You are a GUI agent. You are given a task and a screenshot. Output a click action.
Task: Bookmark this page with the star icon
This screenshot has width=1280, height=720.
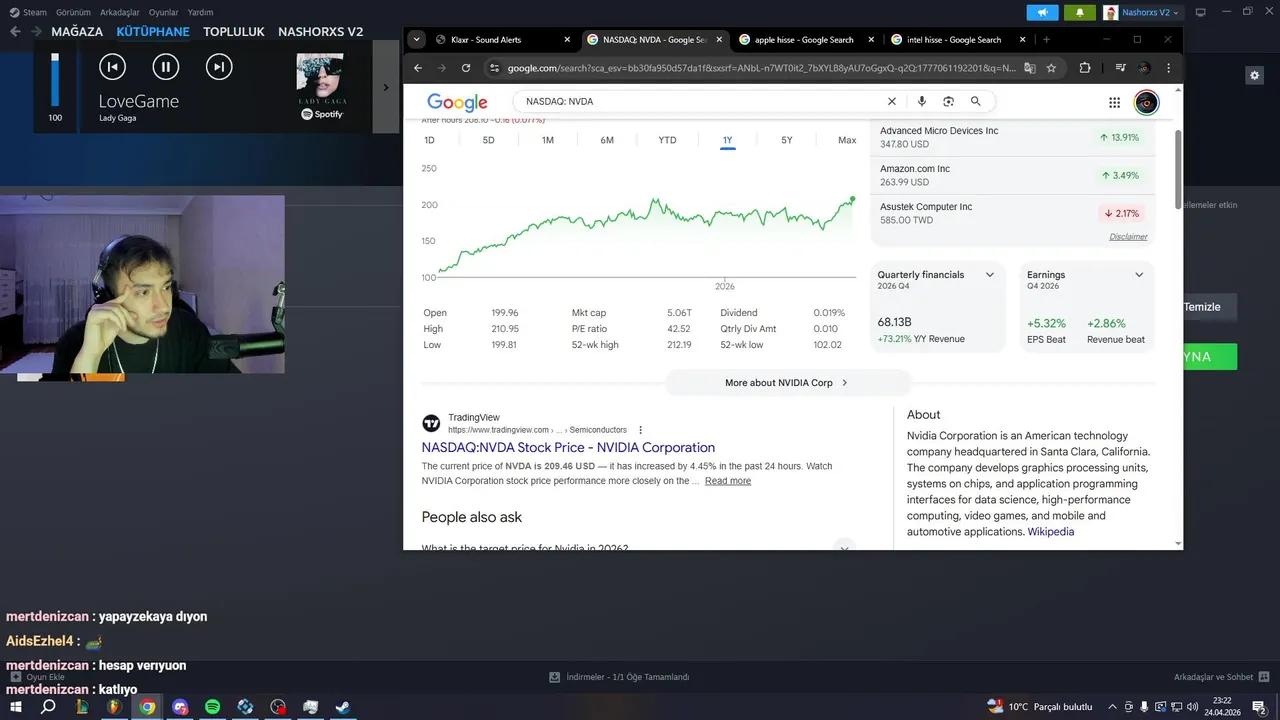(1051, 68)
